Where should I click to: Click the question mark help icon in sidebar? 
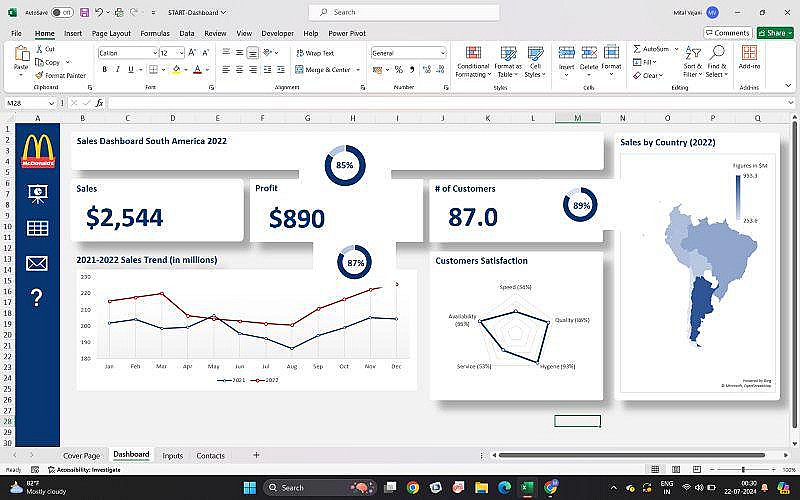click(37, 297)
